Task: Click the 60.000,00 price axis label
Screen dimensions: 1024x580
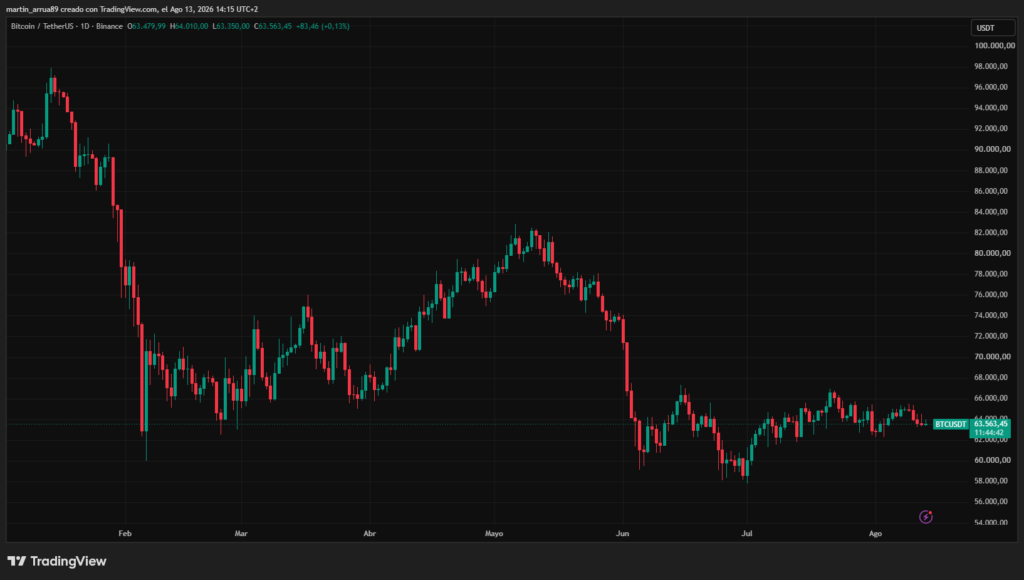Action: (x=991, y=460)
